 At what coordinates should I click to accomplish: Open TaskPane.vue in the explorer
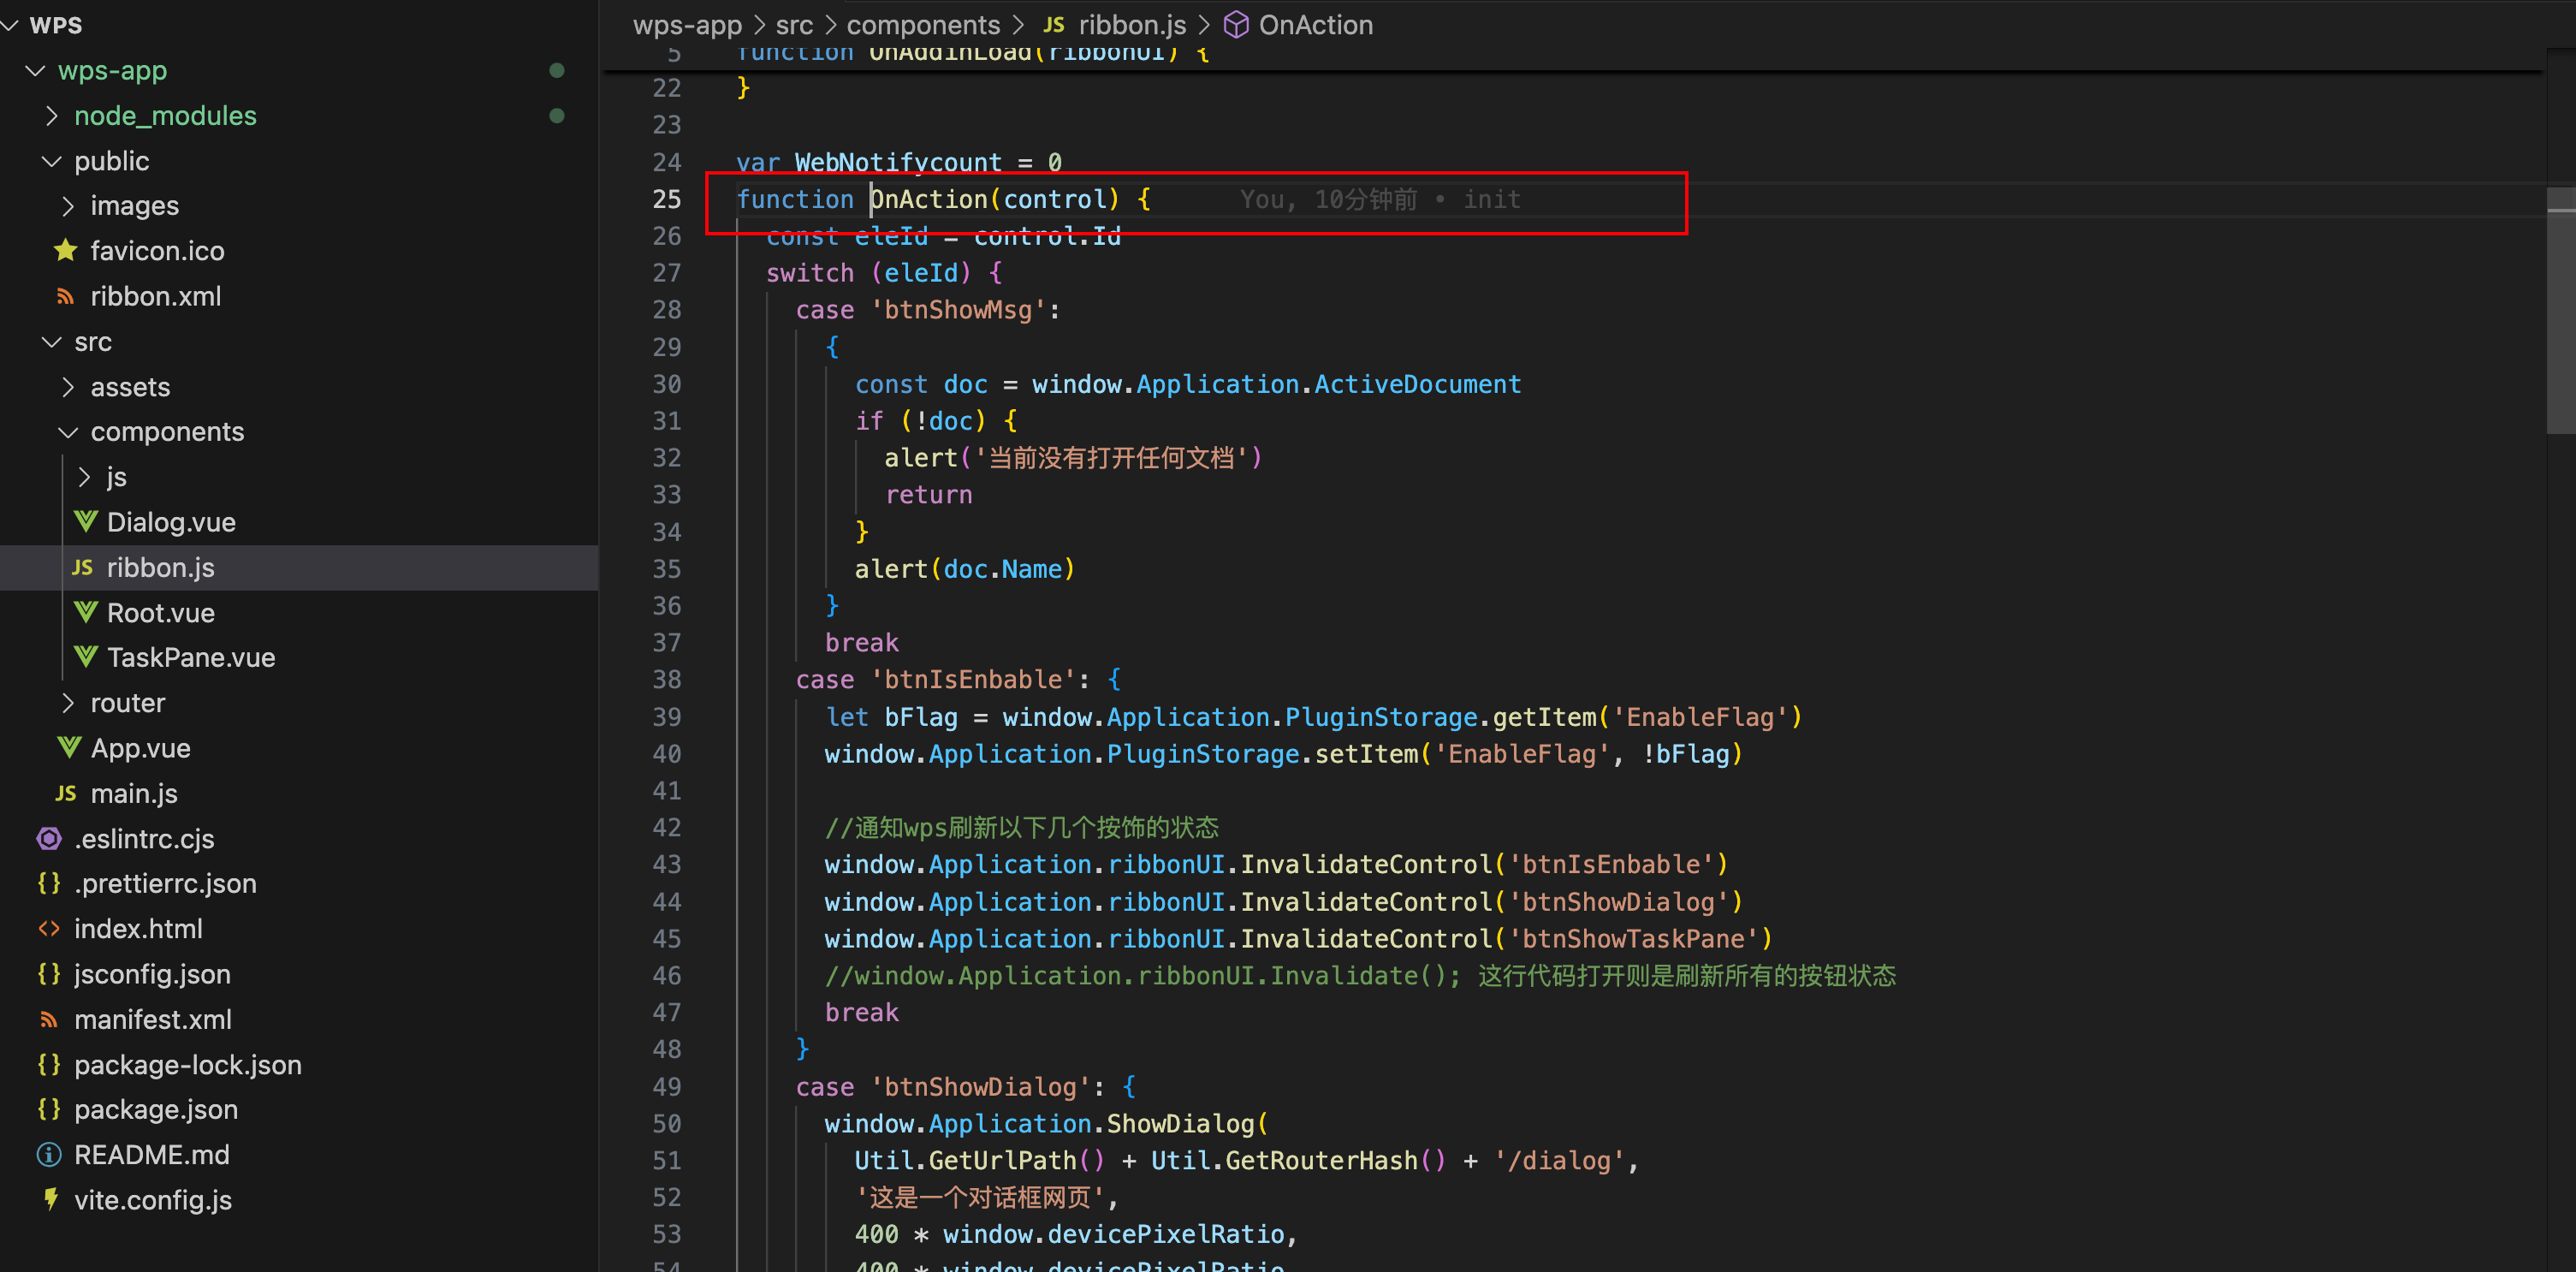click(190, 658)
